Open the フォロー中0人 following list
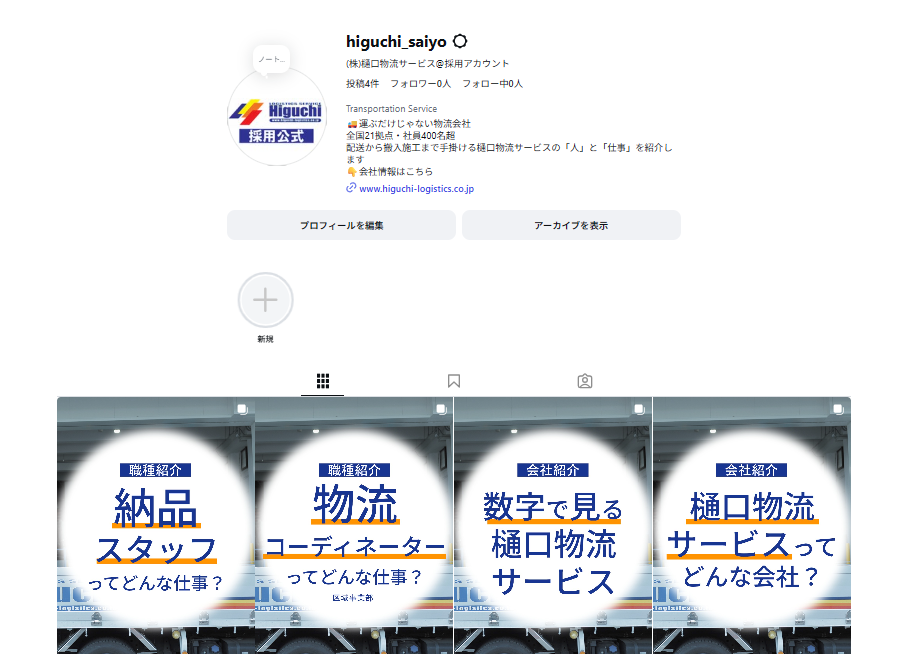 [493, 84]
